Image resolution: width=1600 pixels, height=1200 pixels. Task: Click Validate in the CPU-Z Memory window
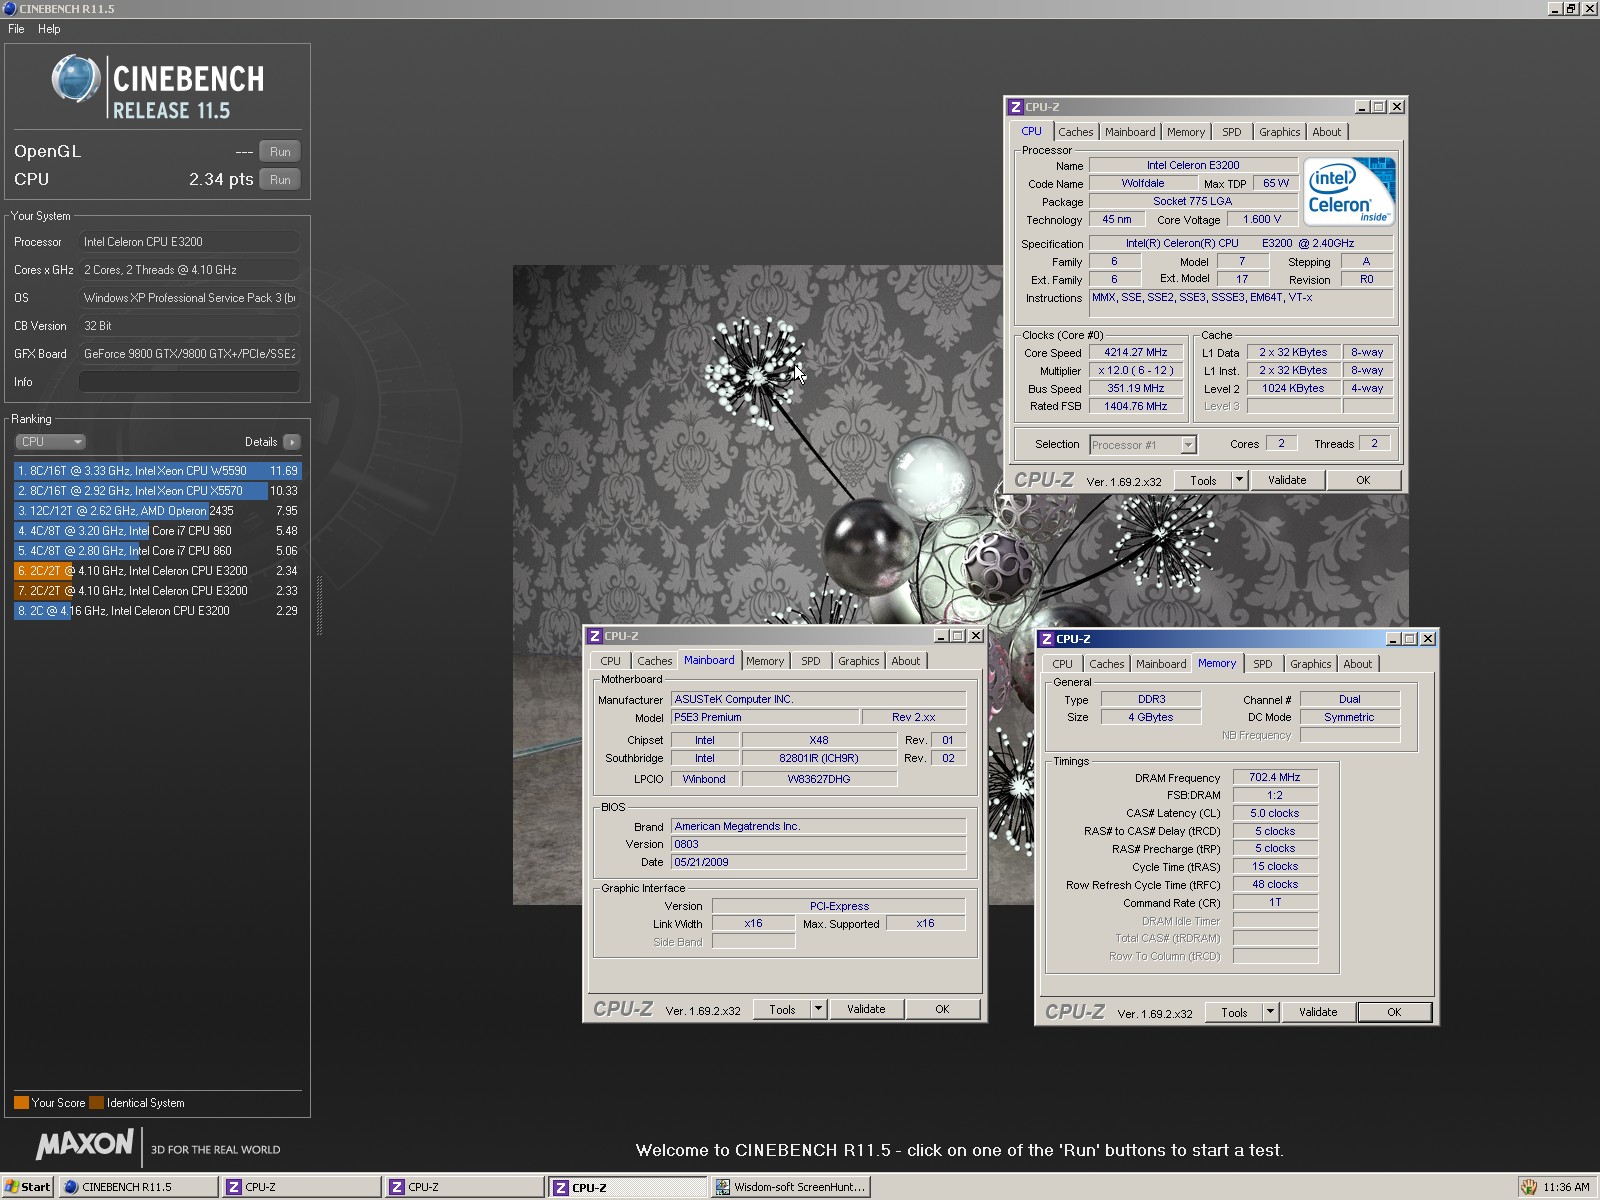1318,1012
